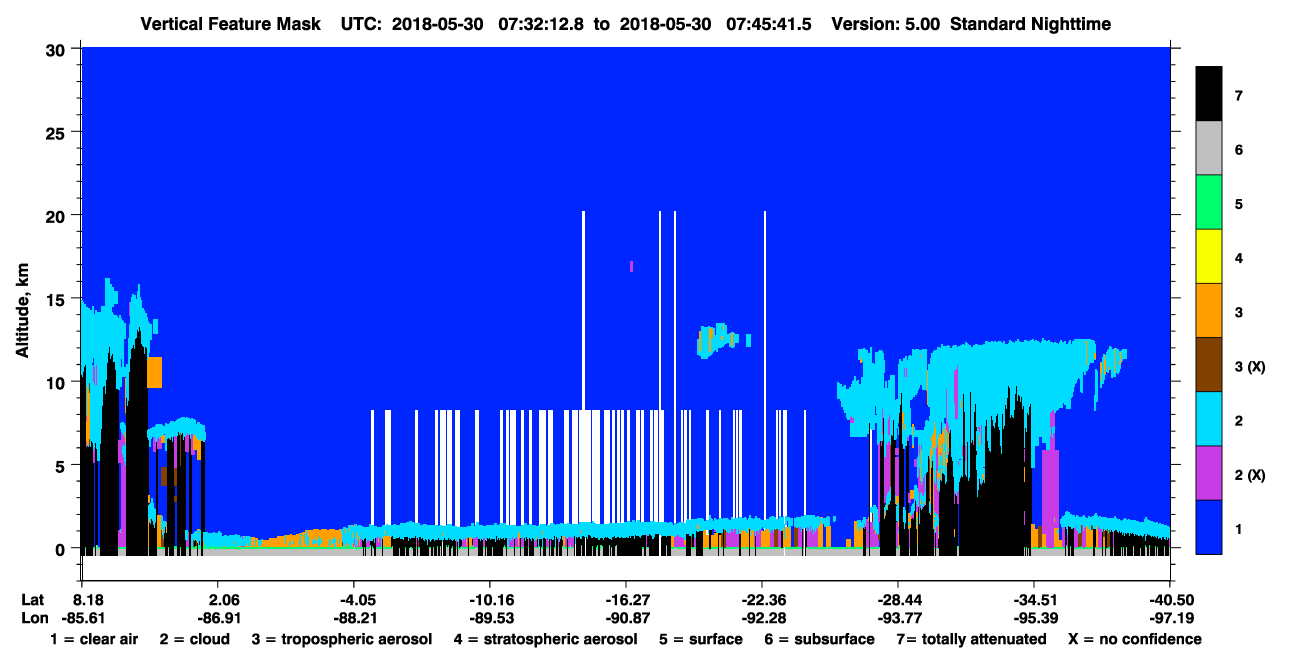Viewport: 1300px width, 667px height.
Task: Click the orange aerosol square near 10.5 km
Action: click(154, 372)
